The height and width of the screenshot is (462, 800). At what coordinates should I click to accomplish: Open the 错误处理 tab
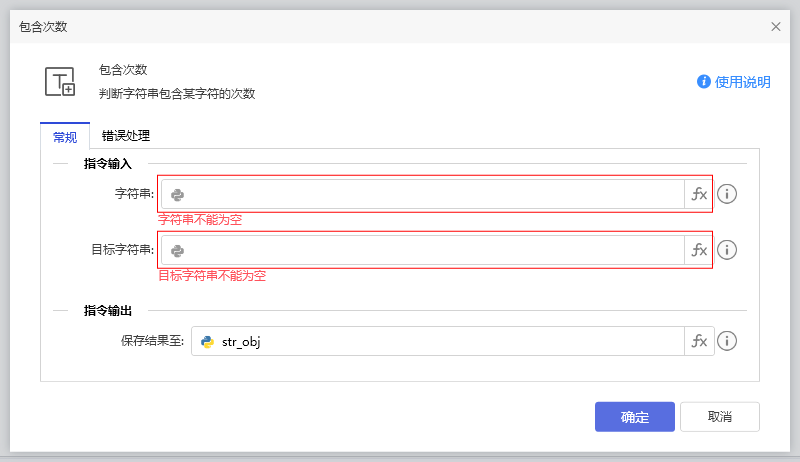[x=126, y=136]
